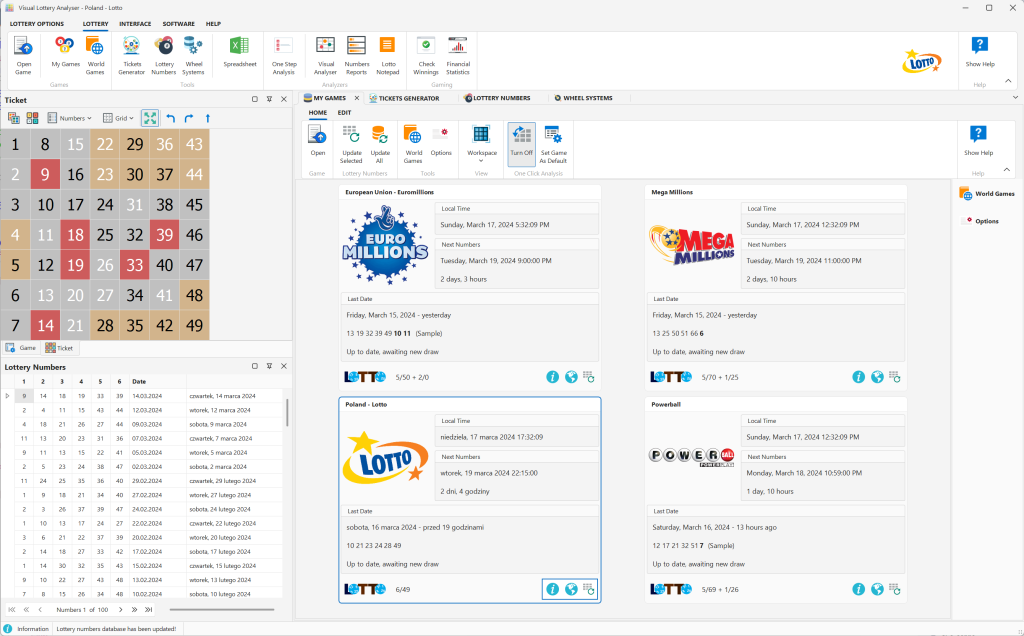
Task: Expand the Grid dropdown
Action: 119,117
